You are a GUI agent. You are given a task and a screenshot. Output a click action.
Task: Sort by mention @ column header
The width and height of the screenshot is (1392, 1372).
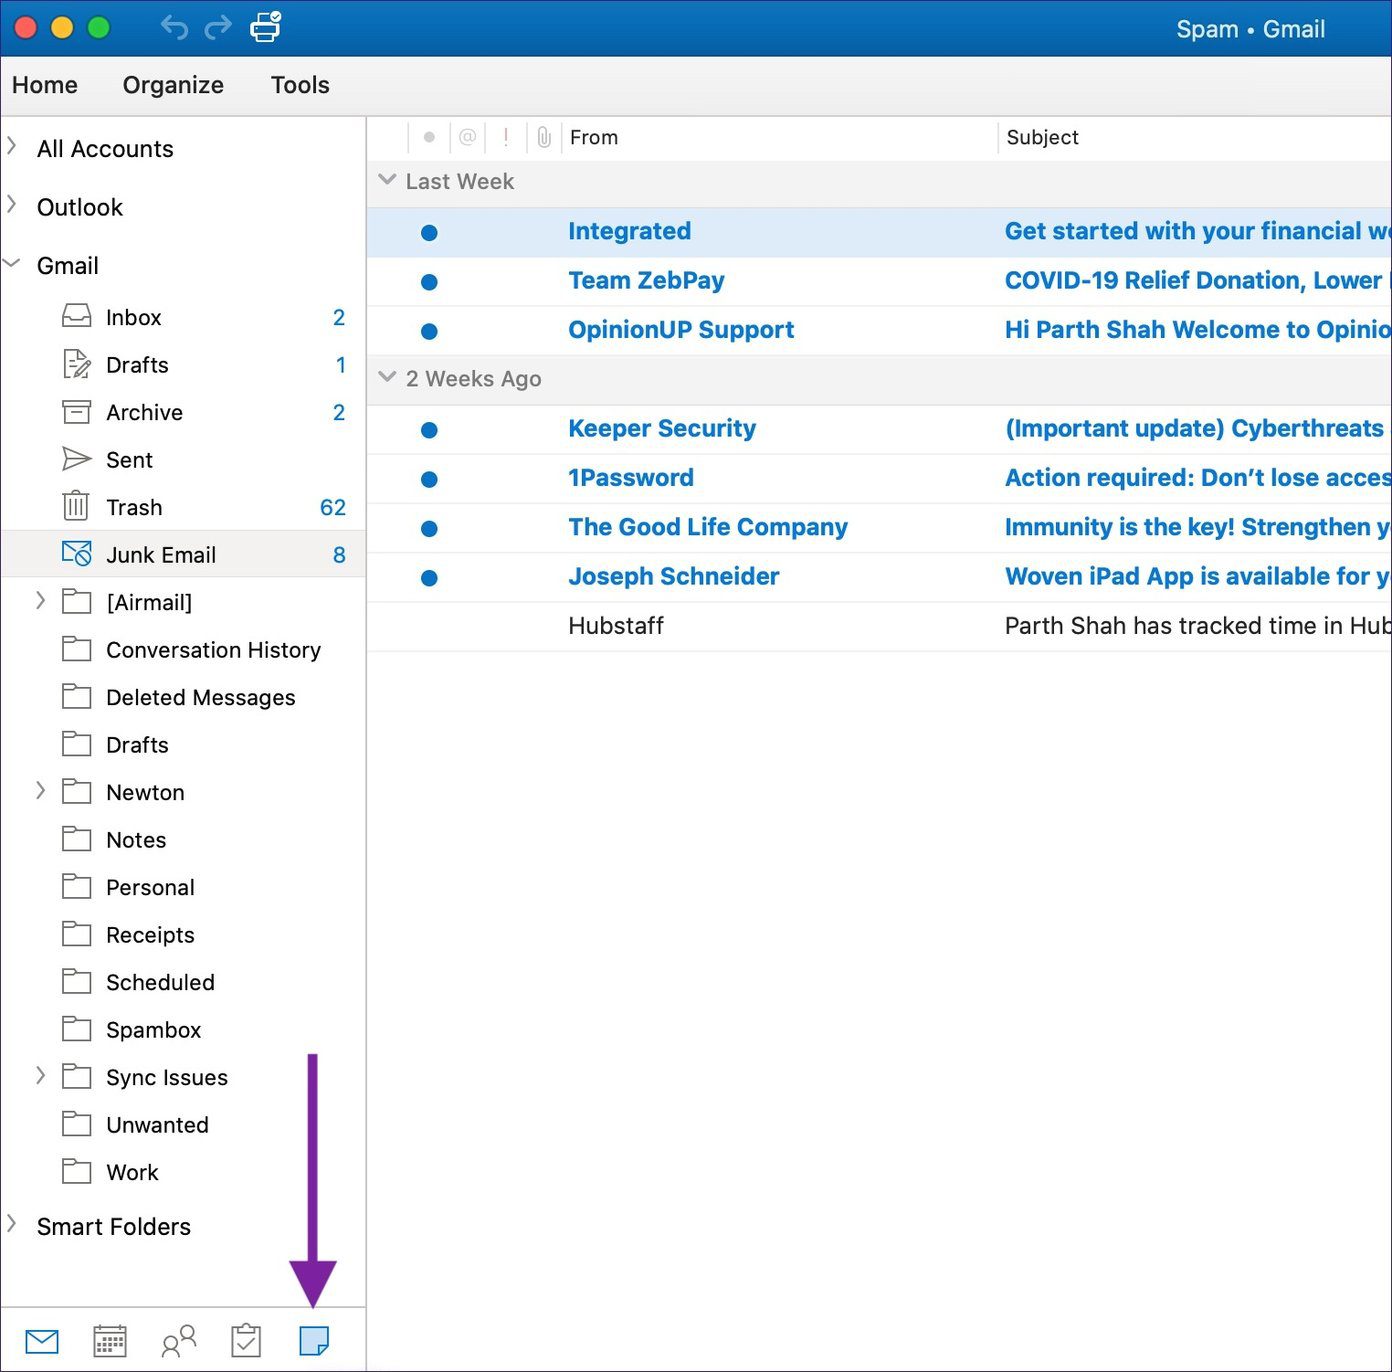[467, 137]
